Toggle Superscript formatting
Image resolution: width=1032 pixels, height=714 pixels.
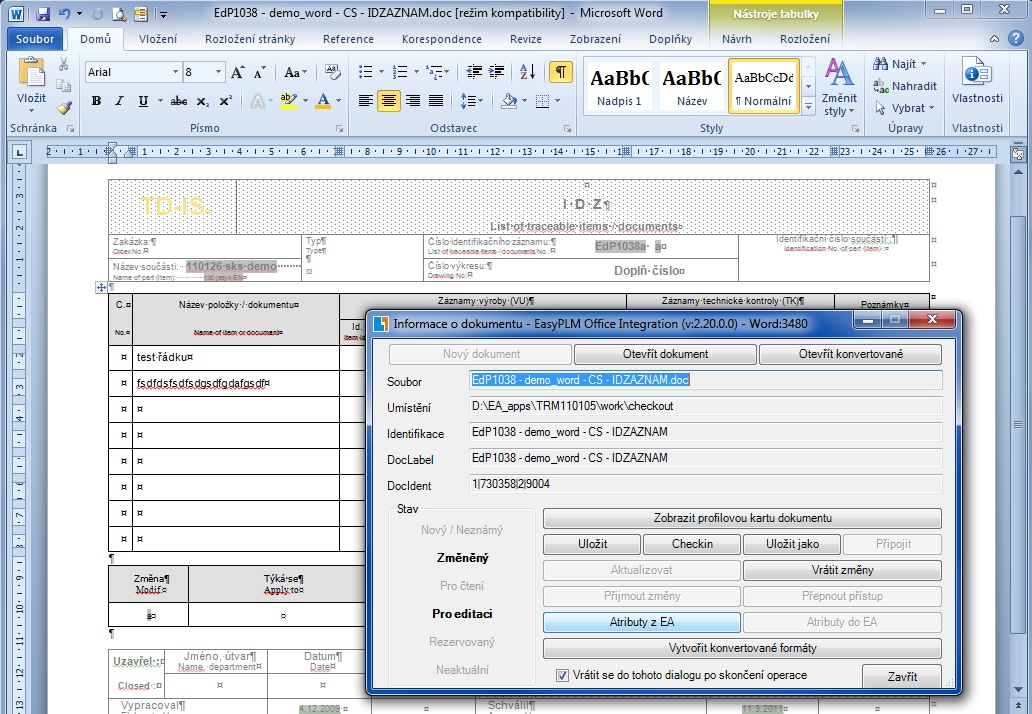coord(225,101)
